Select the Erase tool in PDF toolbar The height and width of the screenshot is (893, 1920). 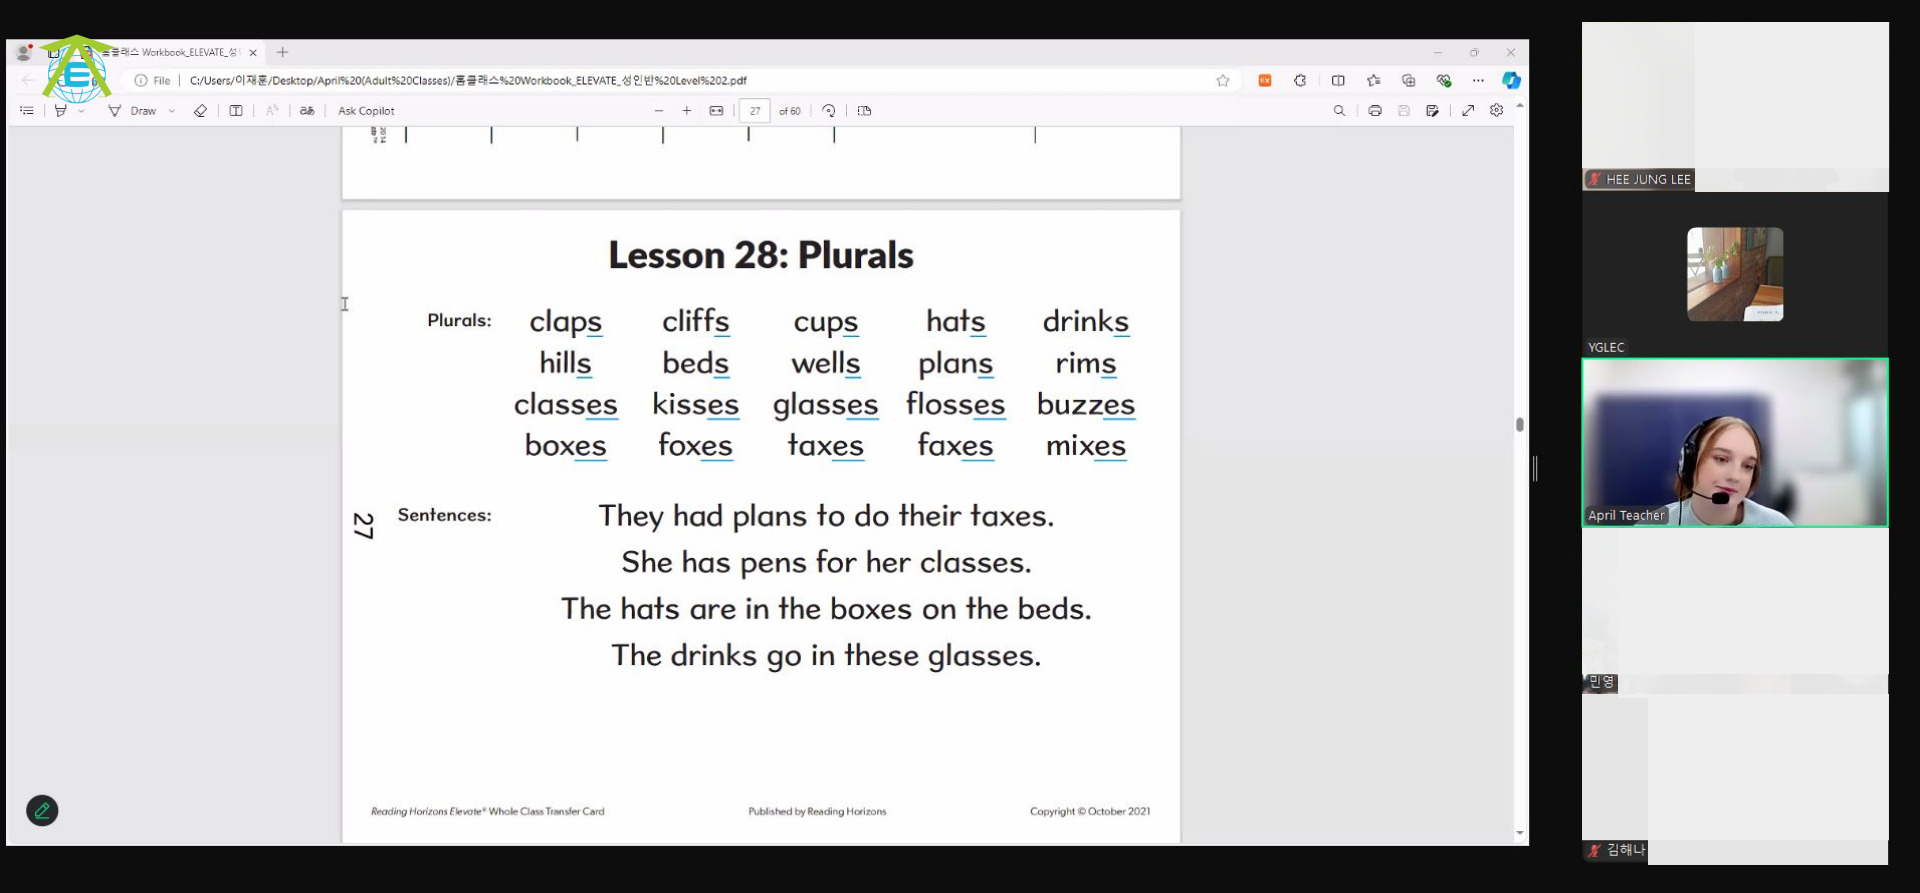pyautogui.click(x=200, y=111)
